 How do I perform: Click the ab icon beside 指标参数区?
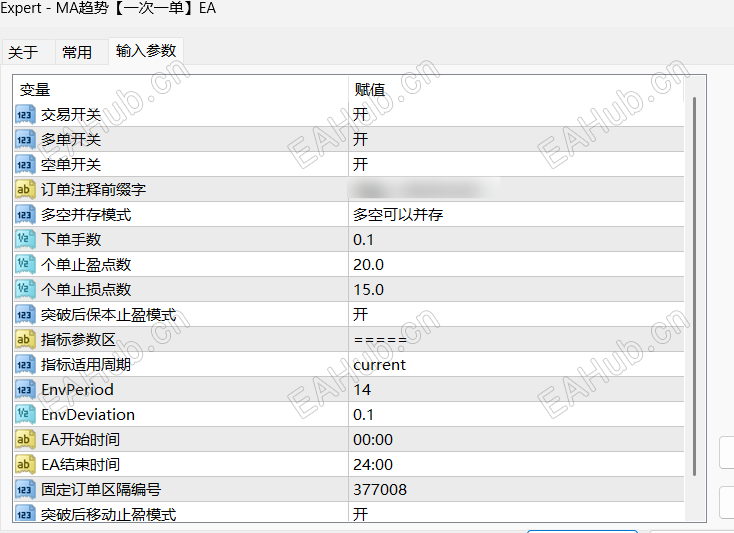pyautogui.click(x=25, y=340)
